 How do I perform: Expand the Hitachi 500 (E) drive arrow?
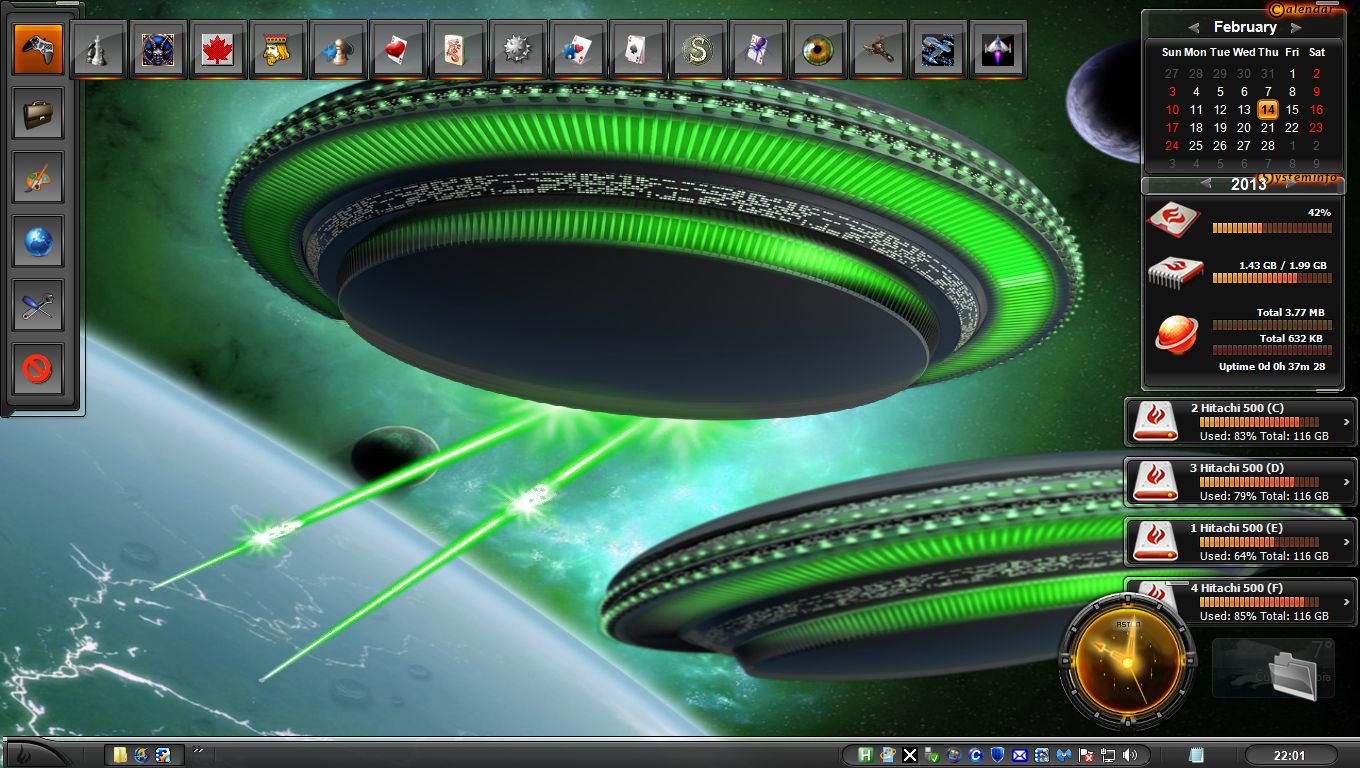click(x=1347, y=542)
